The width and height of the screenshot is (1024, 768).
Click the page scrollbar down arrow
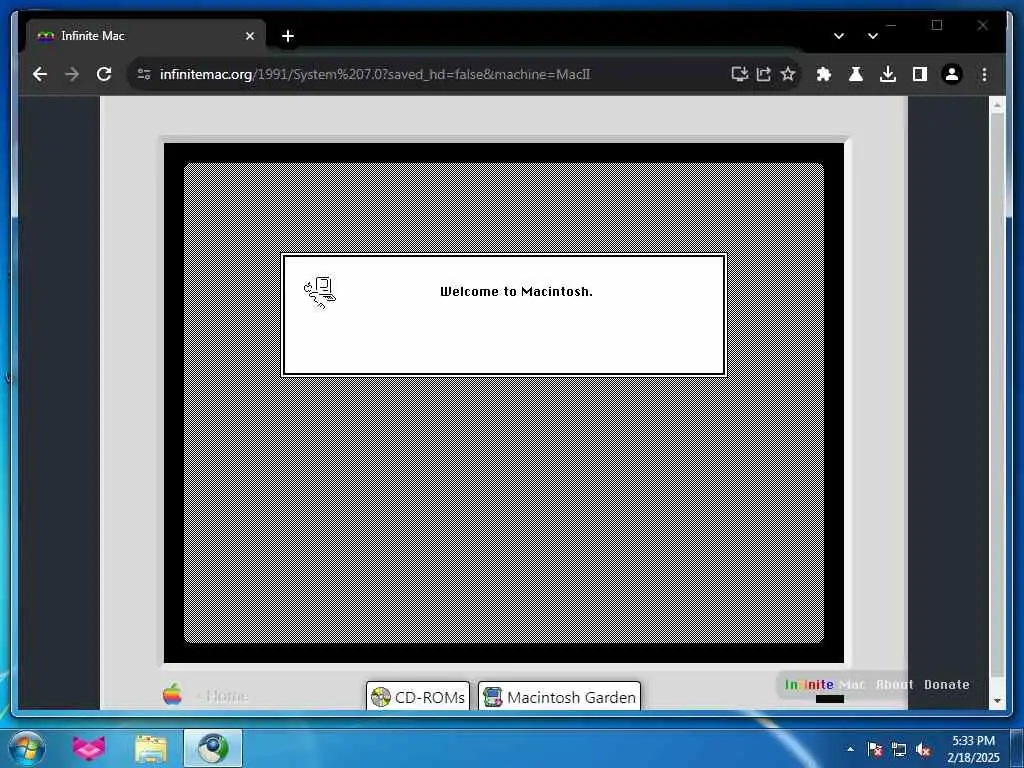click(997, 700)
